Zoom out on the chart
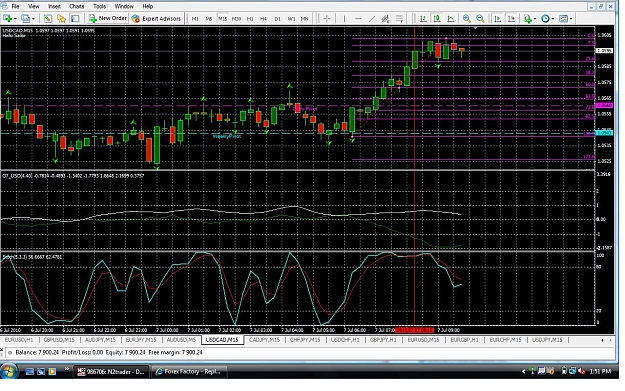This screenshot has width=625, height=391. click(480, 18)
